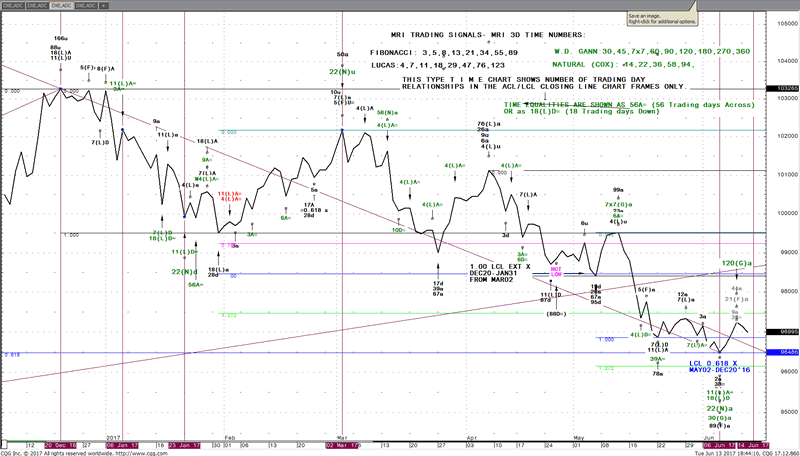Screen dimensions: 800x456
Task: Open the first DXE,ADC chart tab
Action: (x=13, y=4)
